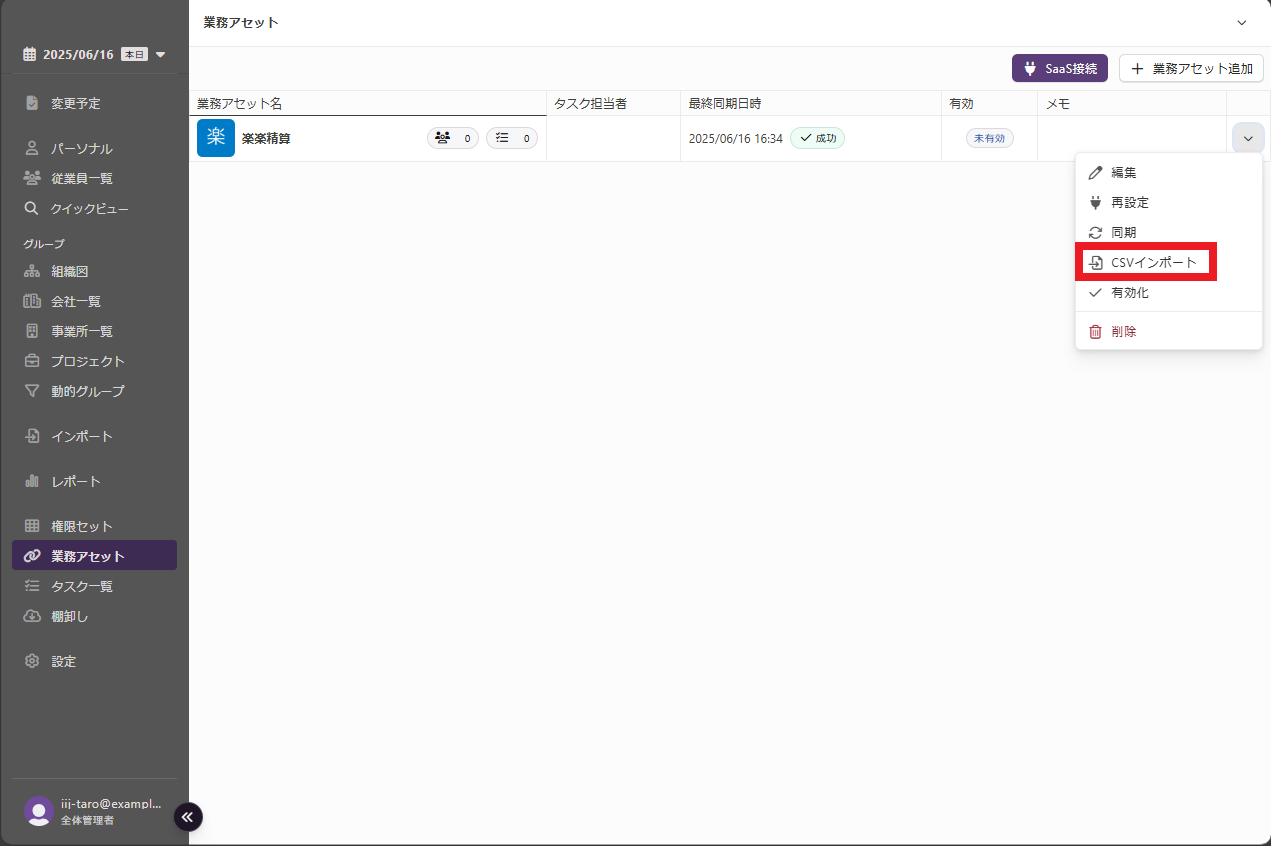Viewport: 1271px width, 846px height.
Task: Choose CSVインポート from the context menu
Action: [x=1153, y=262]
